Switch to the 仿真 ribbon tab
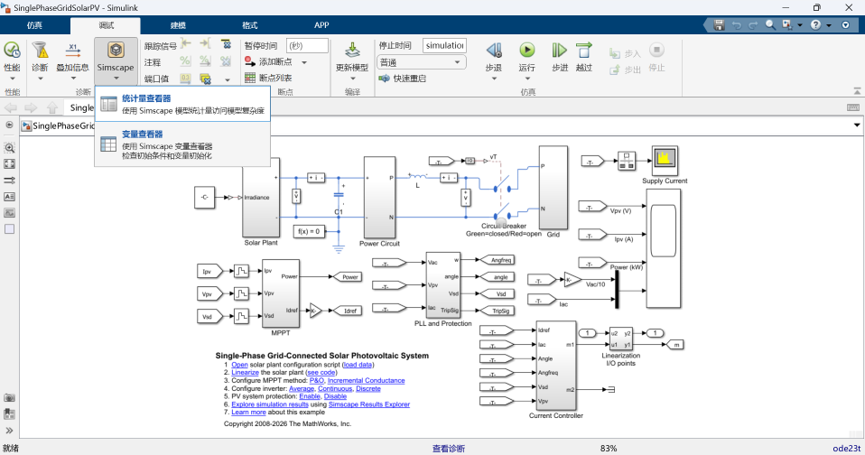The height and width of the screenshot is (455, 865). (x=34, y=25)
